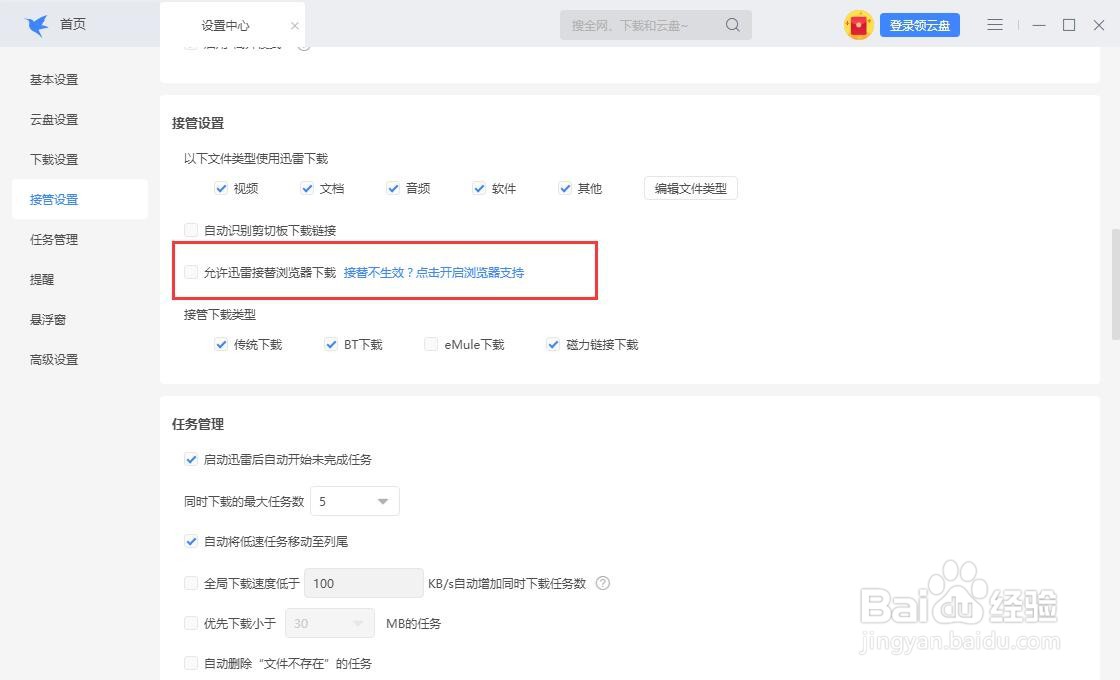This screenshot has width=1120, height=680.
Task: Open the 优先下载小于 30 MB dropdown
Action: 330,623
